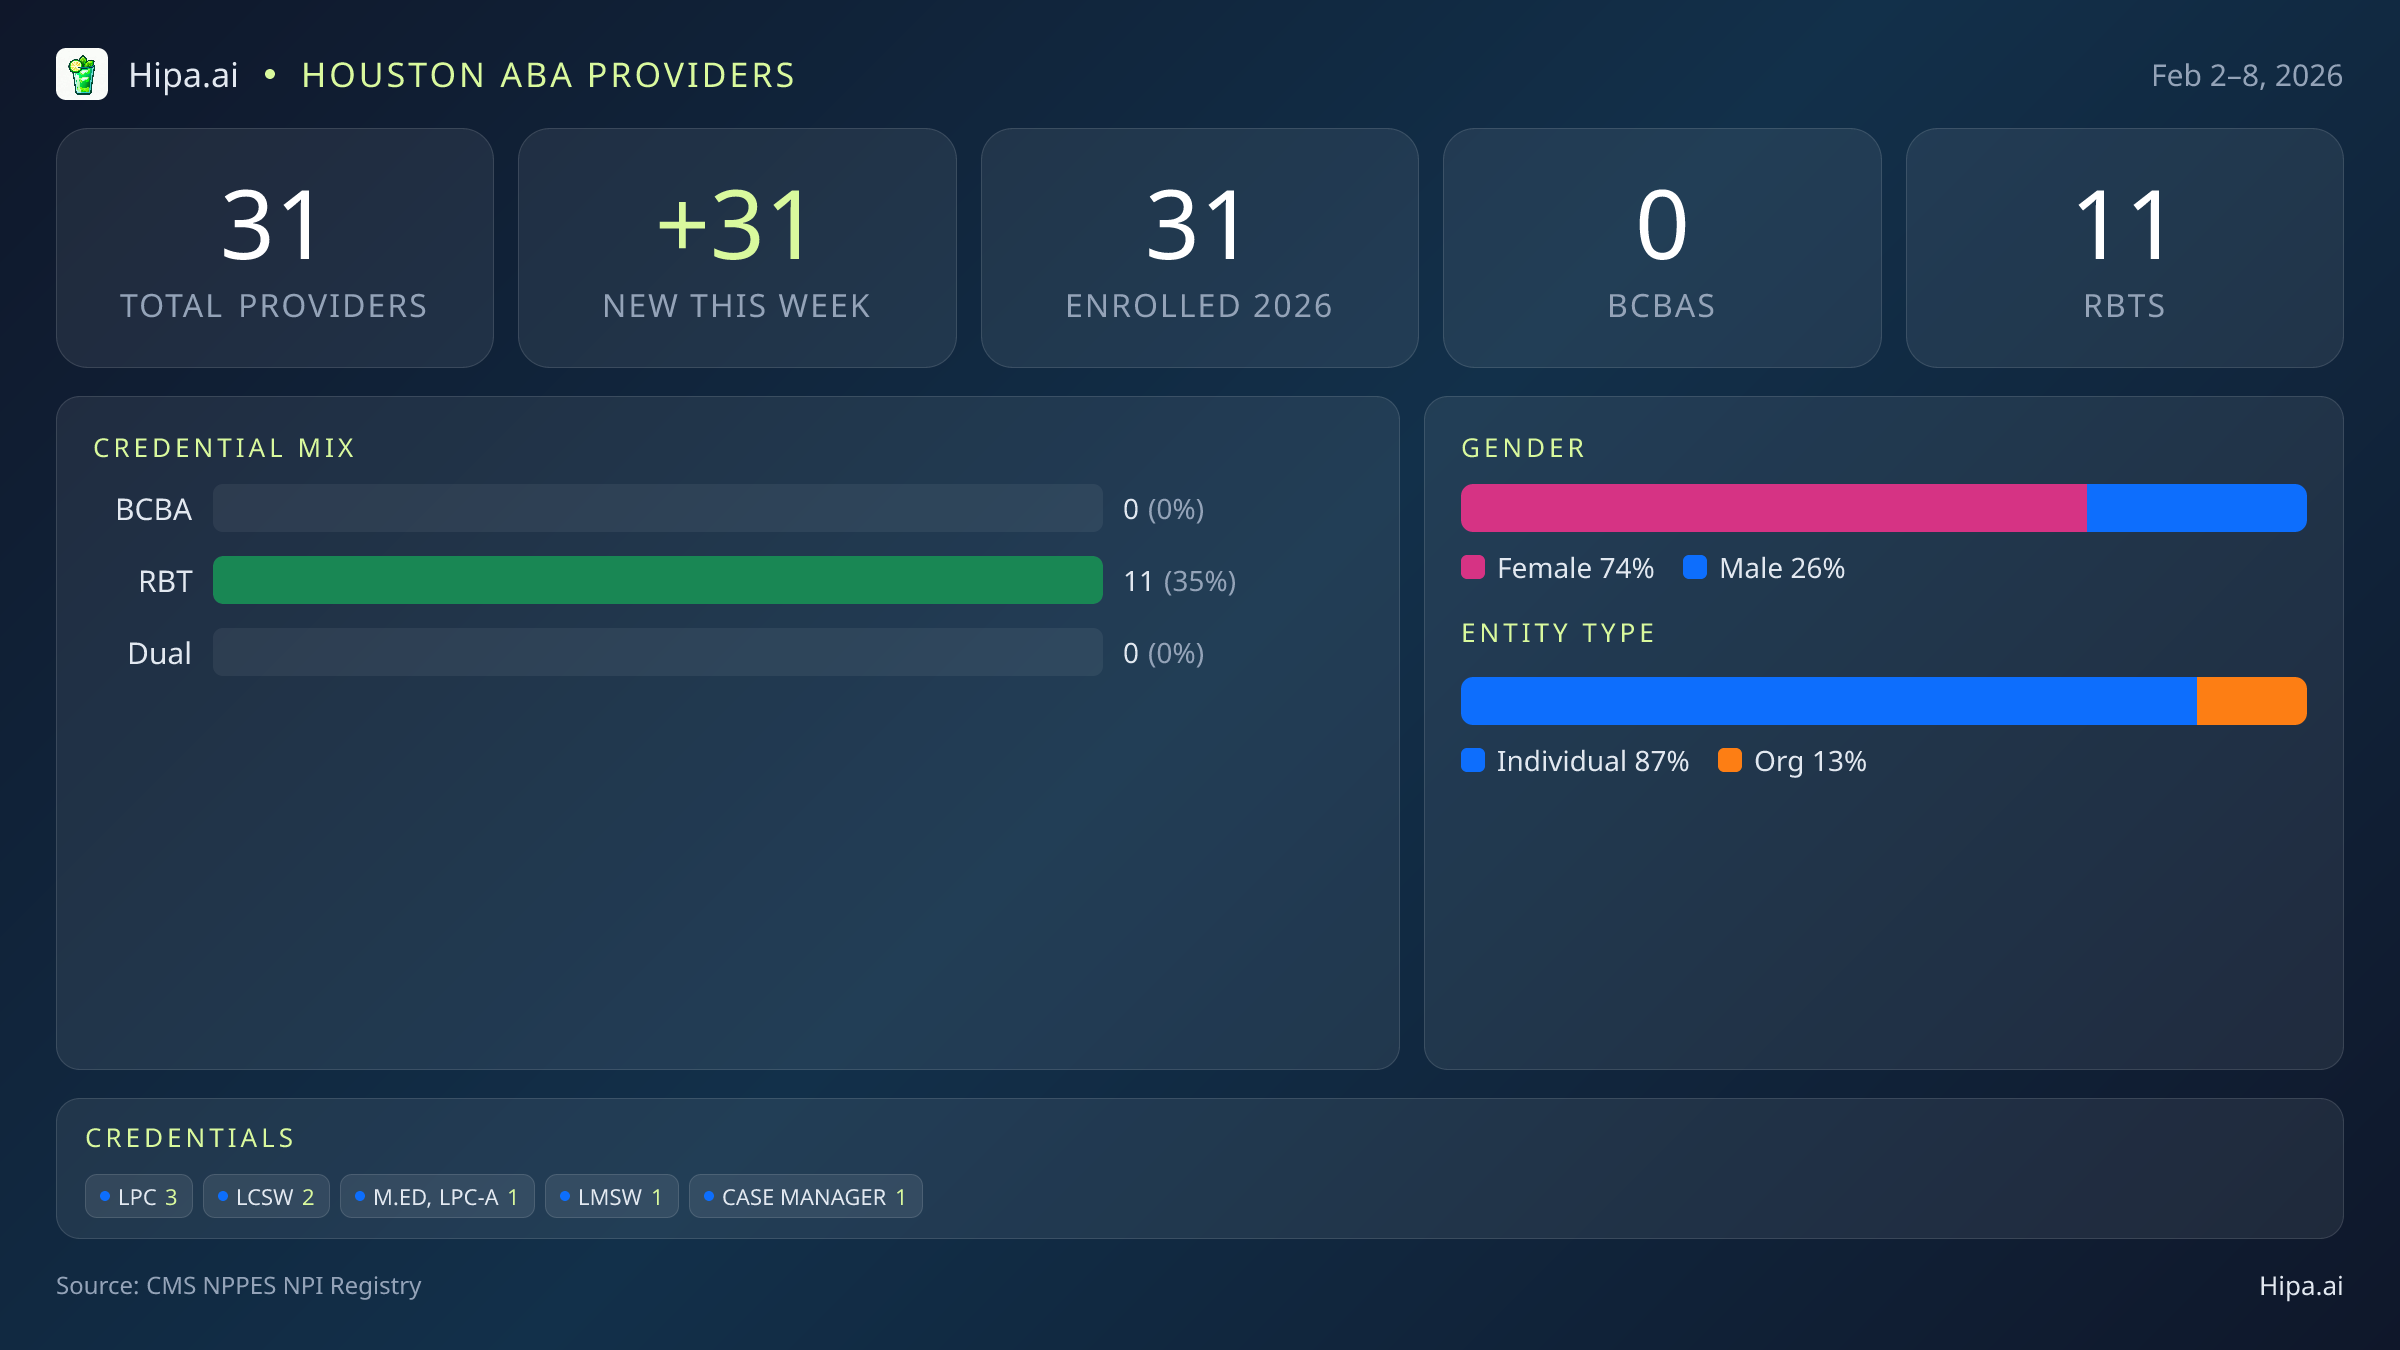Click the Feb 2–8, 2026 date label

pyautogui.click(x=2246, y=74)
